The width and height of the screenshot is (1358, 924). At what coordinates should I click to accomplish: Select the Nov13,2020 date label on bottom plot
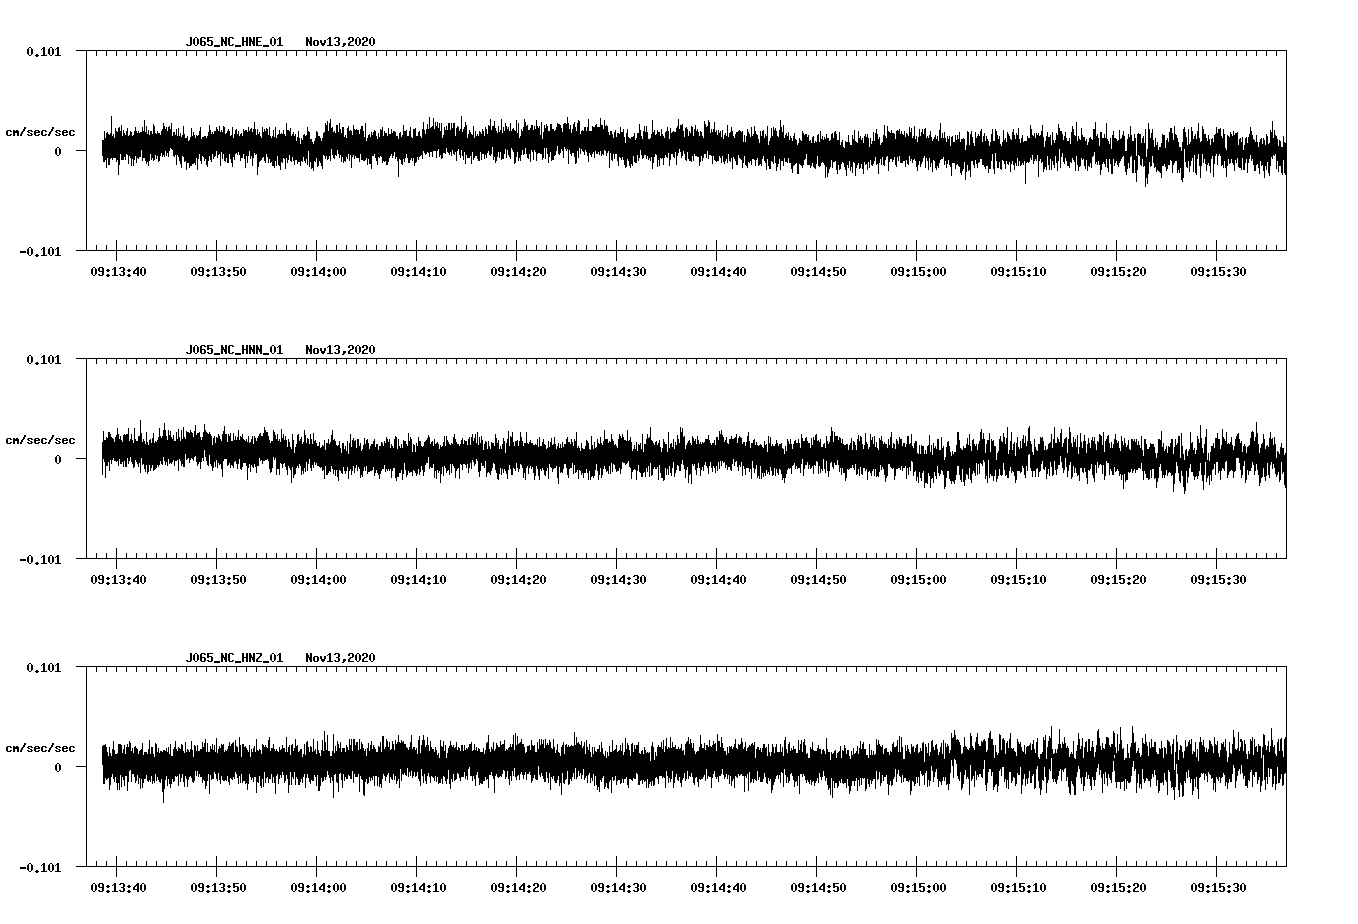(x=340, y=658)
